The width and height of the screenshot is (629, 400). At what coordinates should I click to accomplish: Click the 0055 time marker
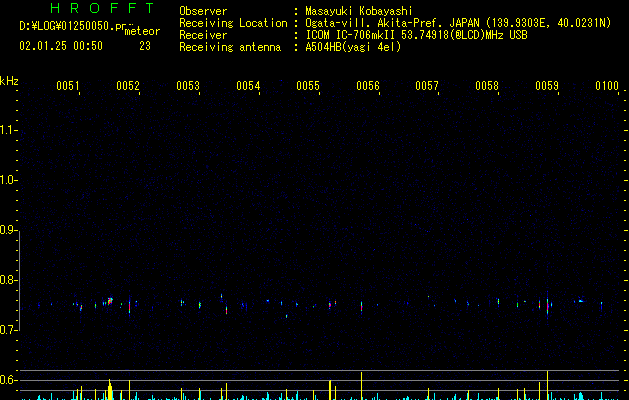pyautogui.click(x=308, y=86)
